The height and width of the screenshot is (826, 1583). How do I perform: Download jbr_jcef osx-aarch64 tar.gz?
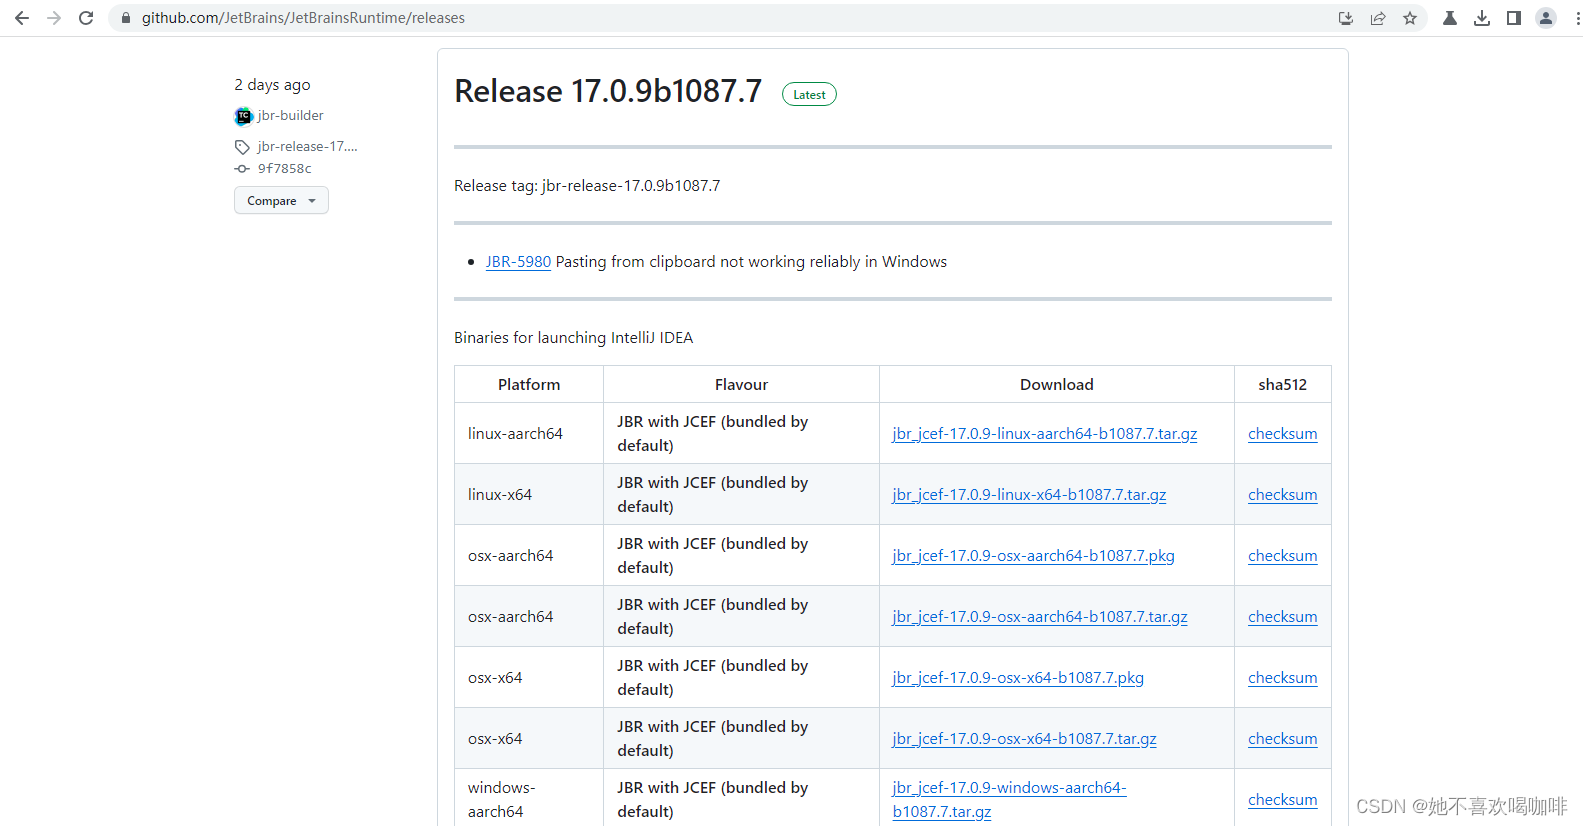pyautogui.click(x=1040, y=617)
